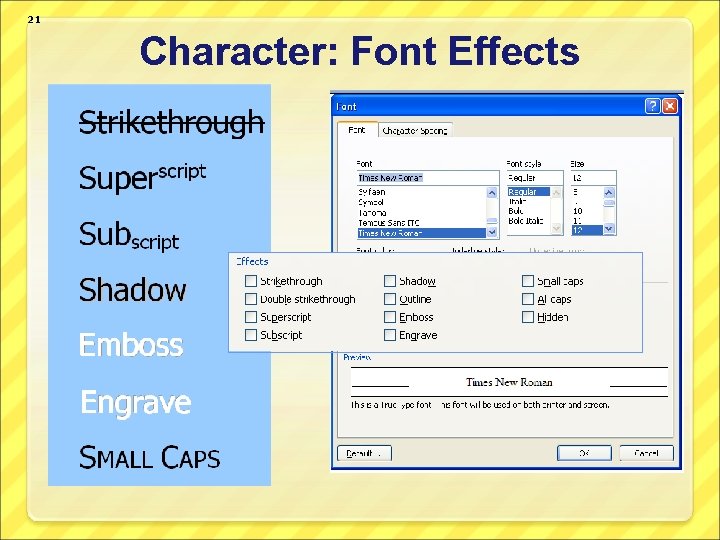Check the Engrave checkbox

[x=390, y=335]
